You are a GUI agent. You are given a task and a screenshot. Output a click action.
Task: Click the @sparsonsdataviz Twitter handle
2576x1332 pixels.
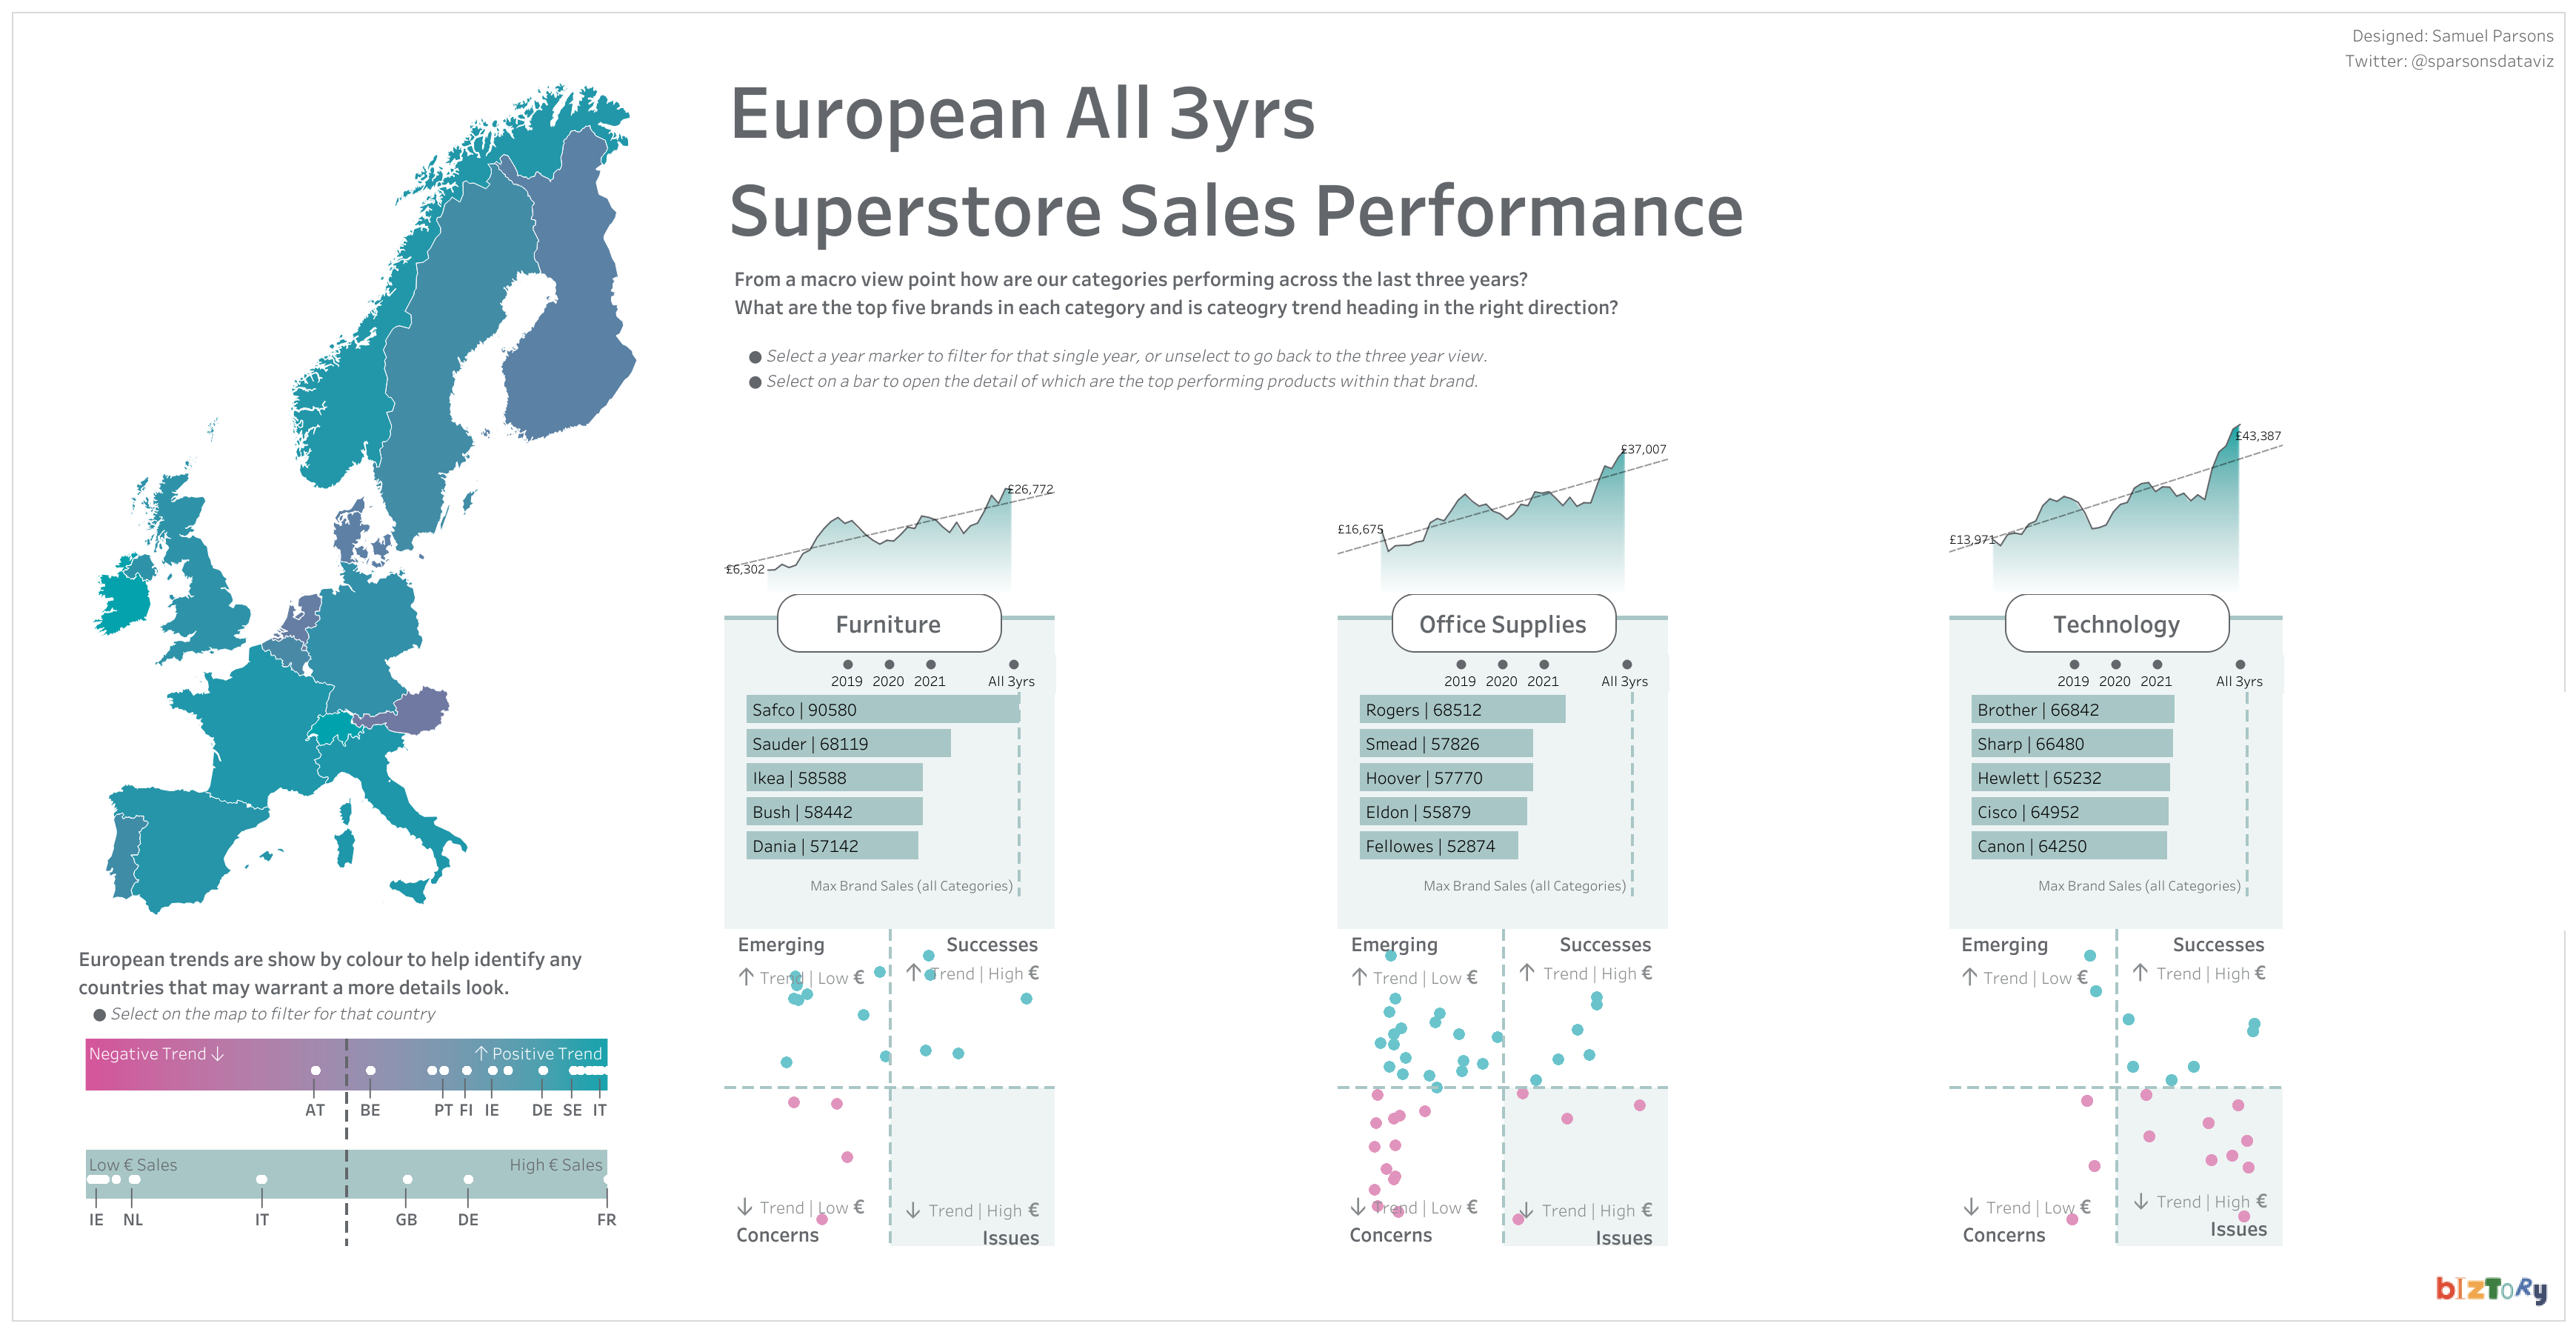(2482, 61)
